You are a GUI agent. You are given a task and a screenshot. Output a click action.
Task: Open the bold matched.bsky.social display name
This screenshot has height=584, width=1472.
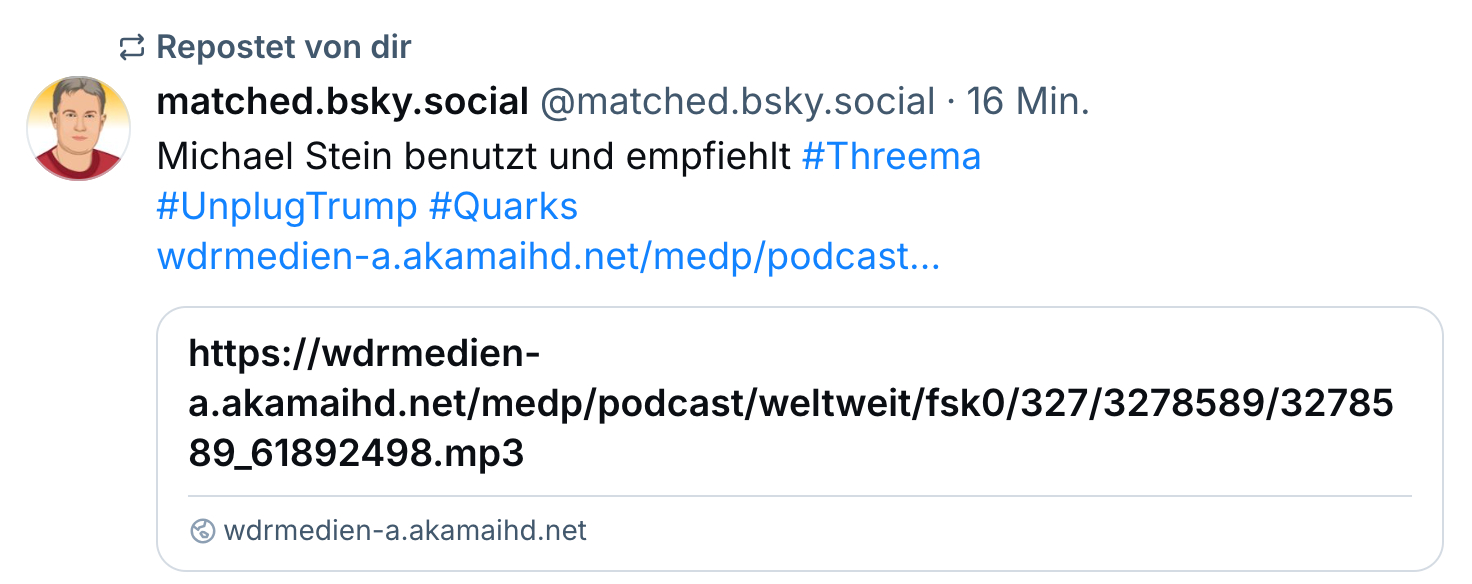pyautogui.click(x=342, y=101)
